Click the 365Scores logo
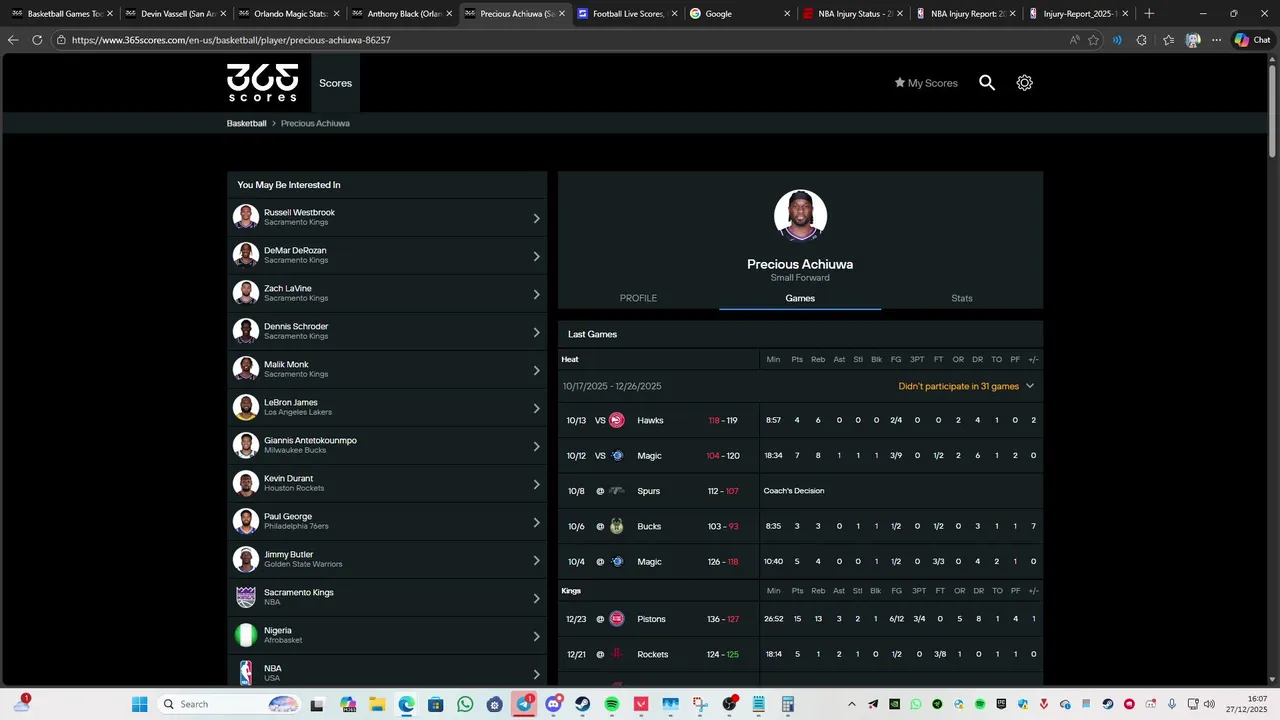The image size is (1280, 720). click(263, 83)
